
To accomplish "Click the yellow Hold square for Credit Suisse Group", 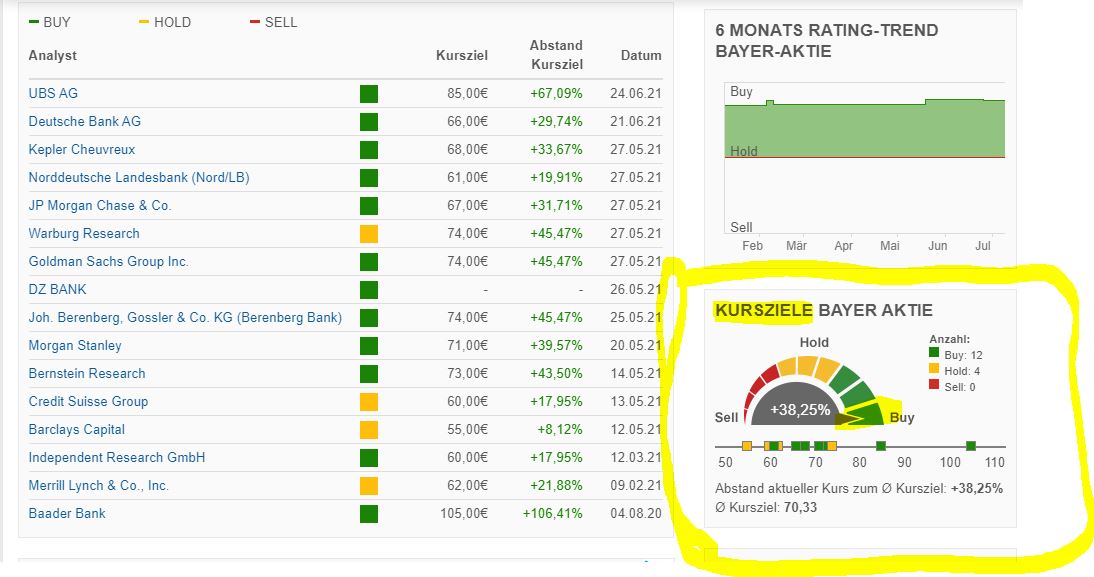I will point(369,402).
